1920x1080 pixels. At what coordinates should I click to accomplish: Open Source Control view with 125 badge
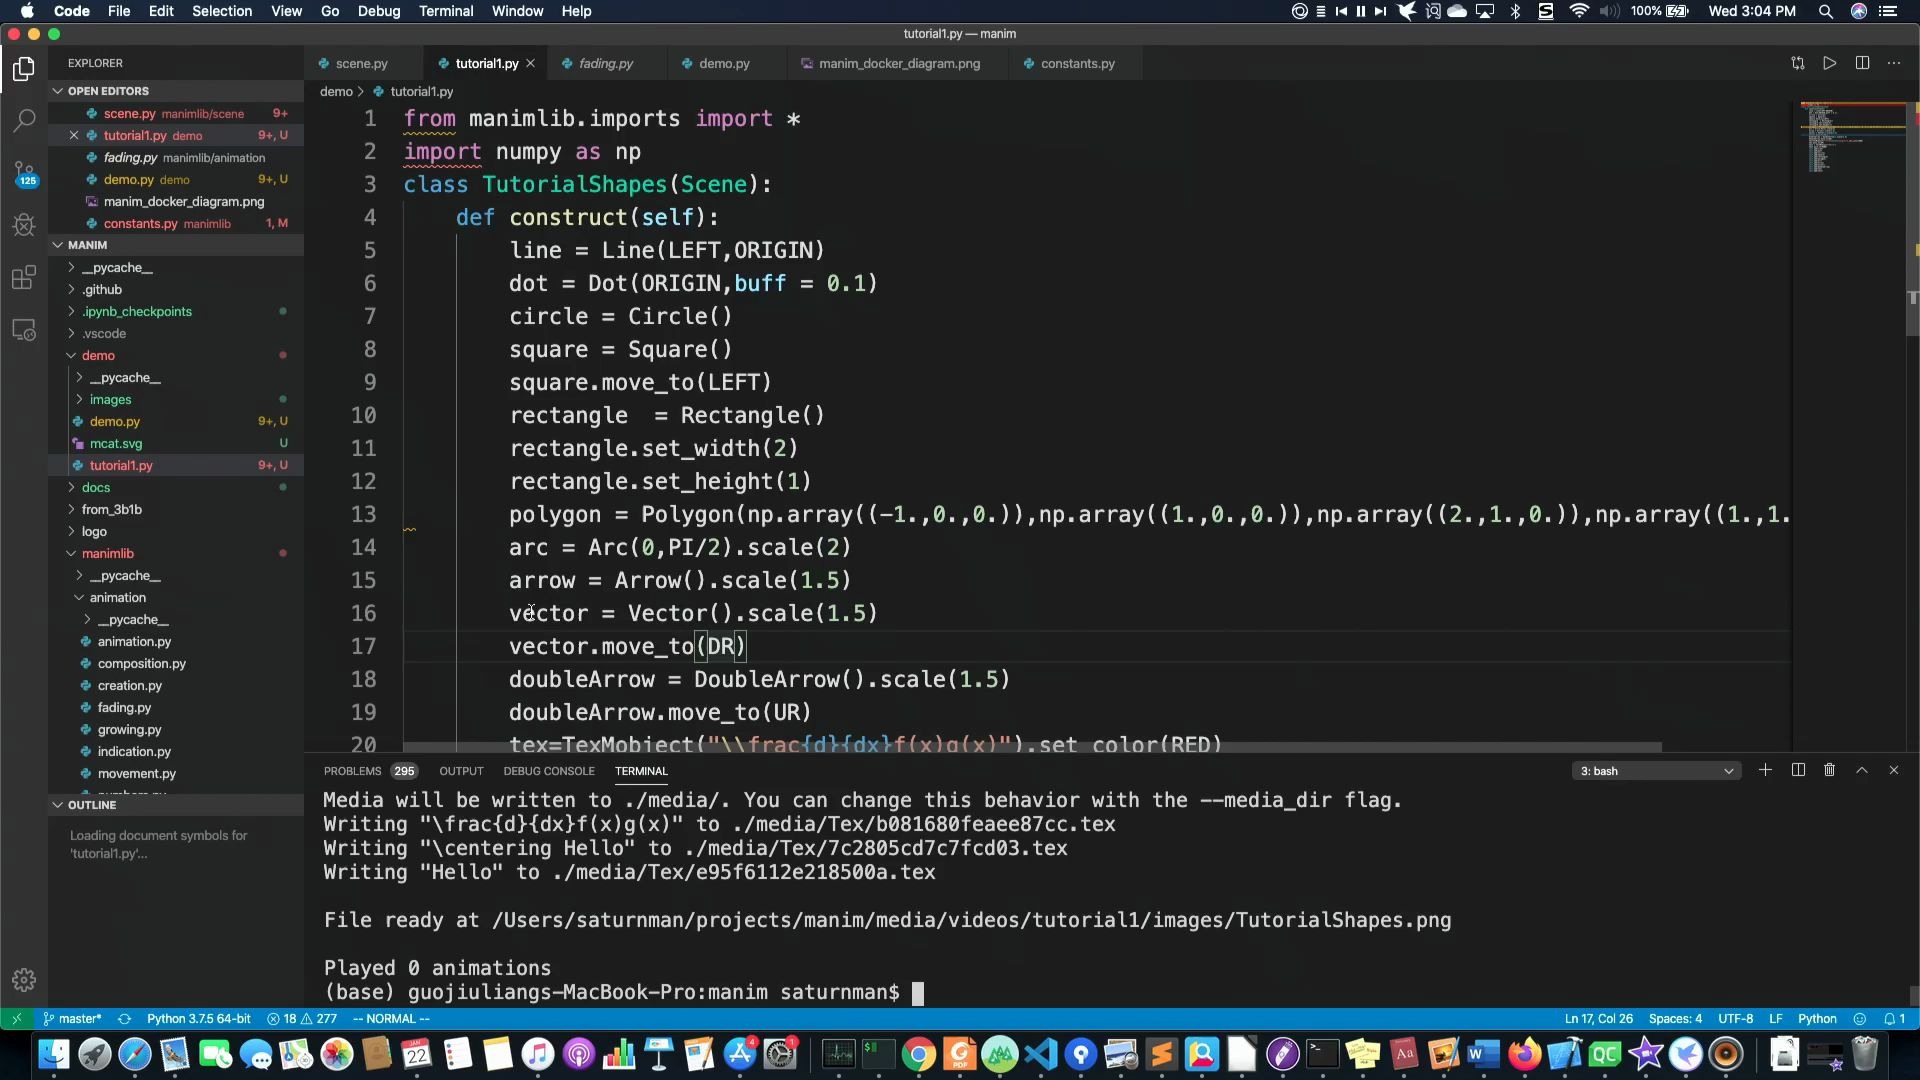click(x=24, y=173)
